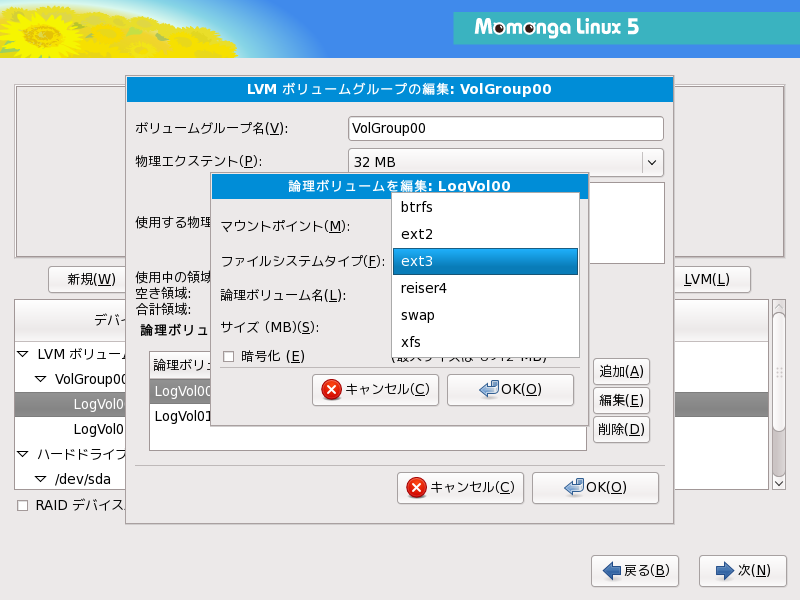Select the highlighted ext3 option

click(x=485, y=261)
